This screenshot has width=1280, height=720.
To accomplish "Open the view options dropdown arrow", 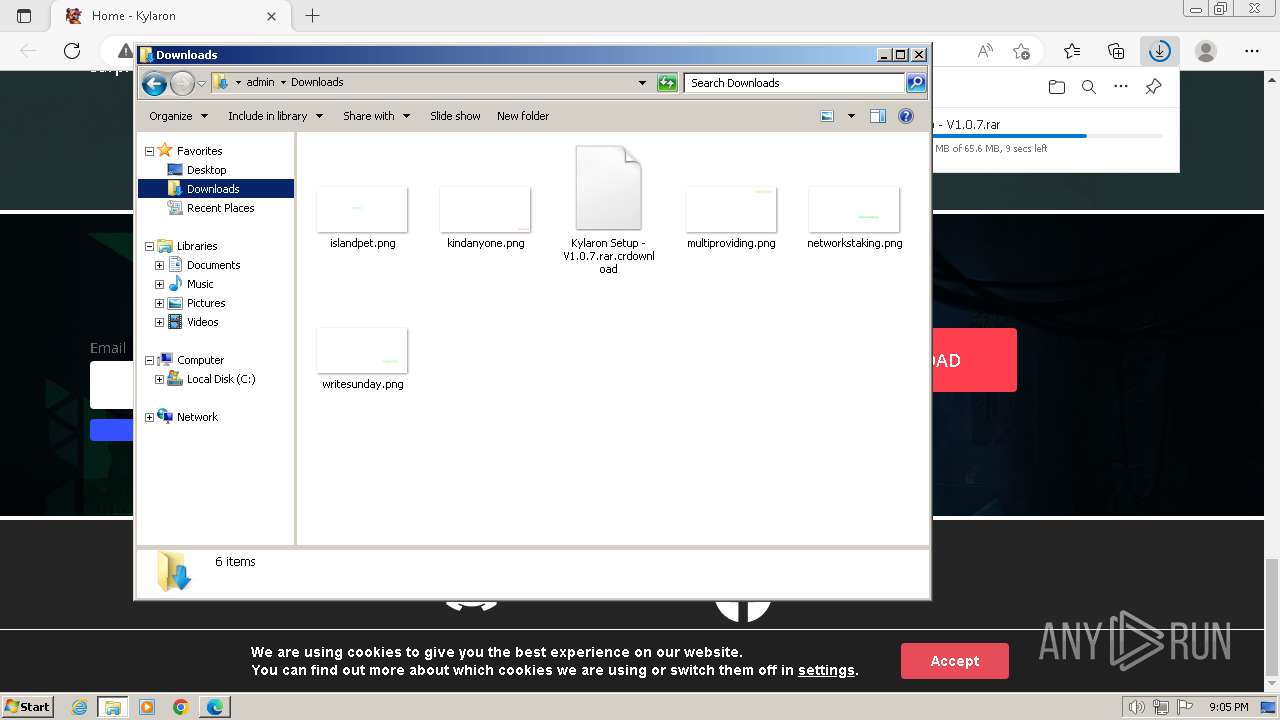I will tap(851, 116).
